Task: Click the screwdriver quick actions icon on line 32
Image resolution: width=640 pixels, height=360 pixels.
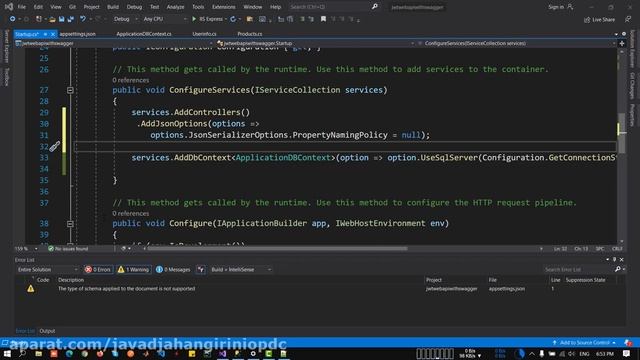Action: click(x=55, y=146)
